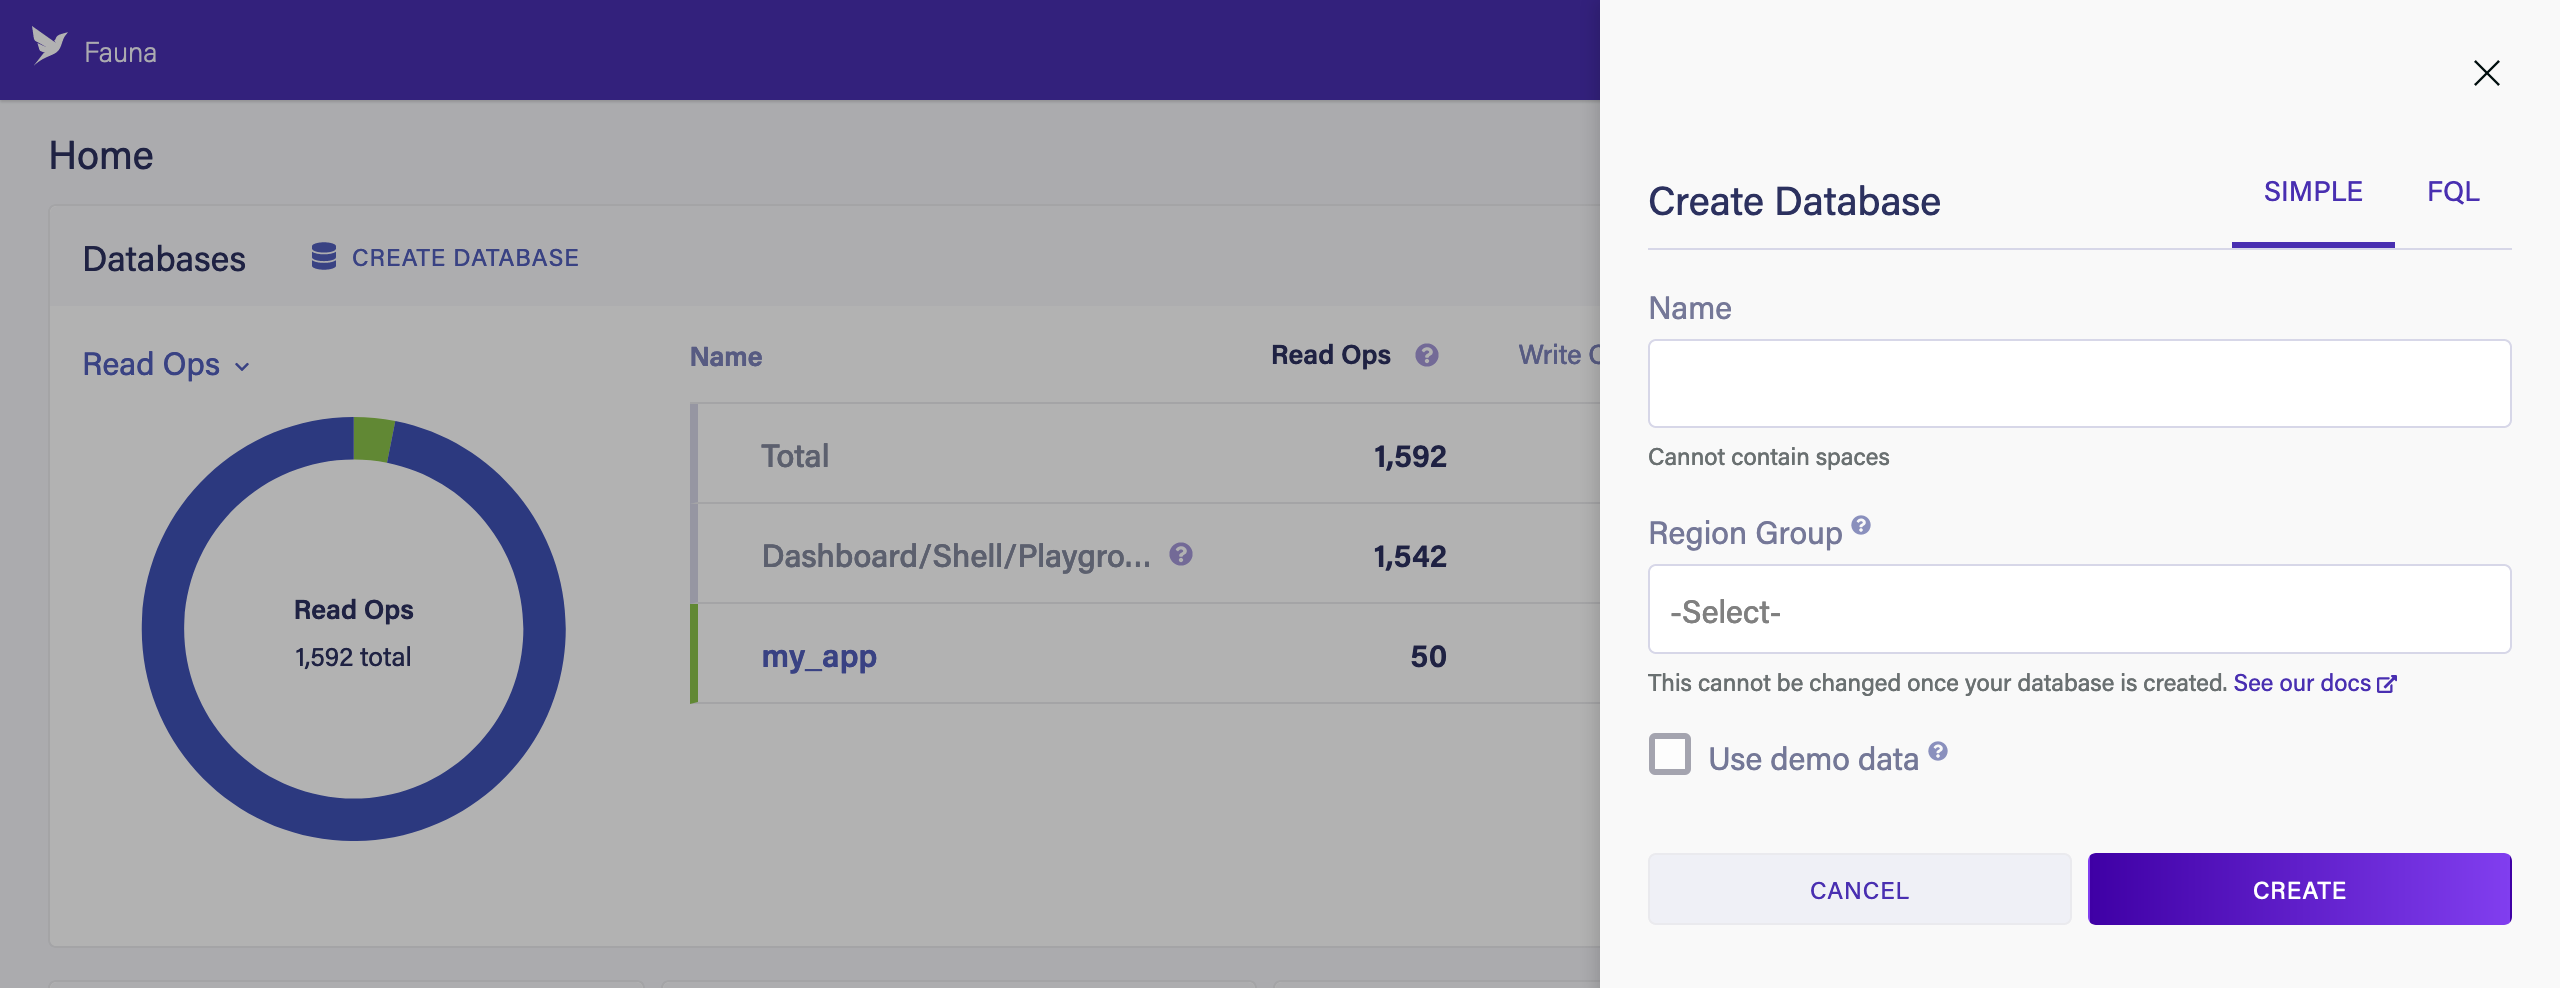Close the Create Database panel with the X
Screen dimensions: 2560x988
[x=2486, y=73]
